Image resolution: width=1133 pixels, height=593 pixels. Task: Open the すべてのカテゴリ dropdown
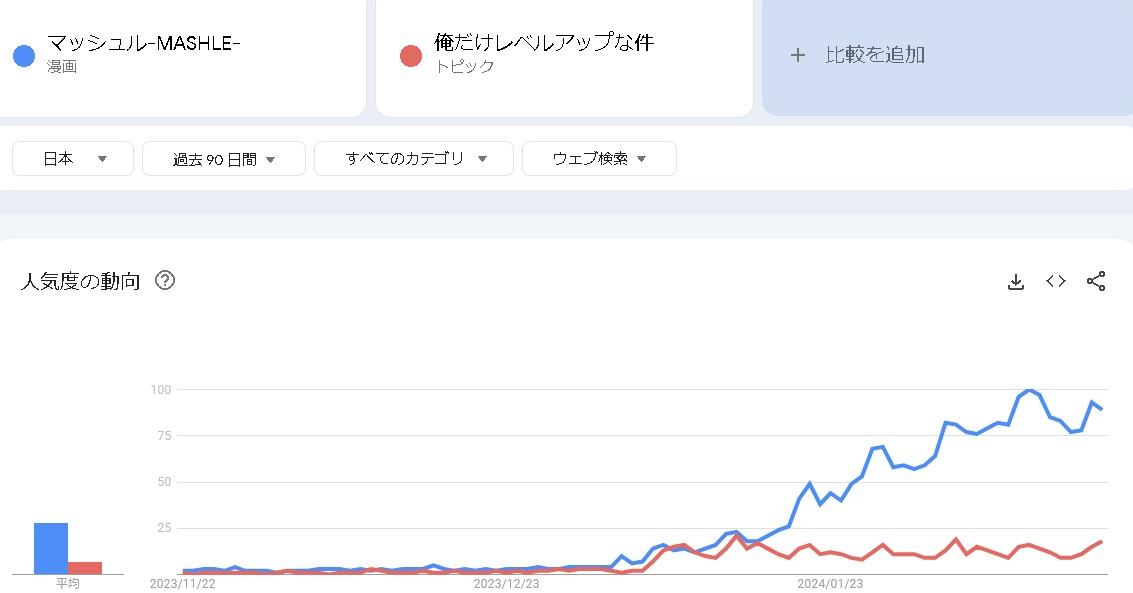tap(414, 158)
